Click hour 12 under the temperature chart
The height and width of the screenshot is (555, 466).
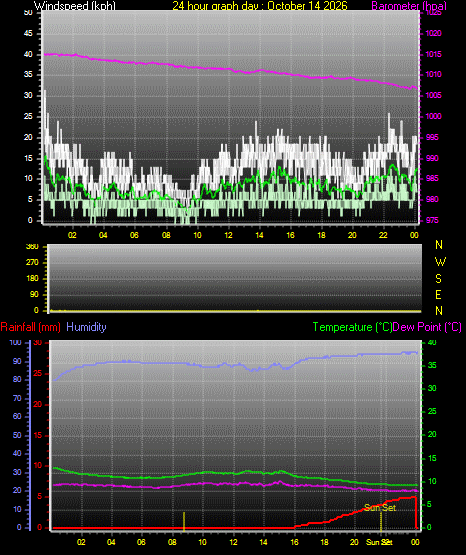pyautogui.click(x=233, y=542)
